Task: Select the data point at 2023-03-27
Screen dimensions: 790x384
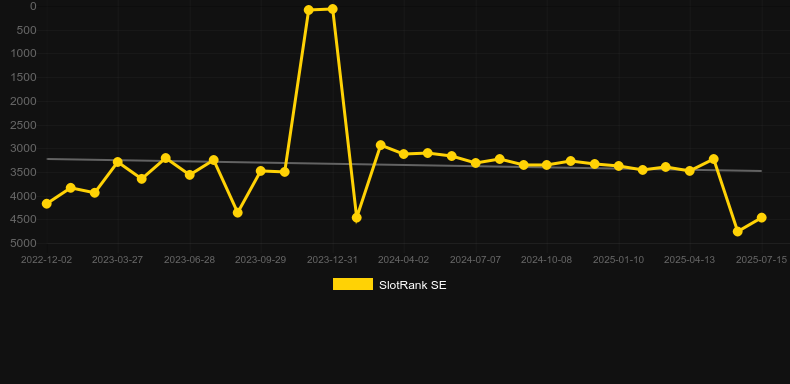Action: 118,162
